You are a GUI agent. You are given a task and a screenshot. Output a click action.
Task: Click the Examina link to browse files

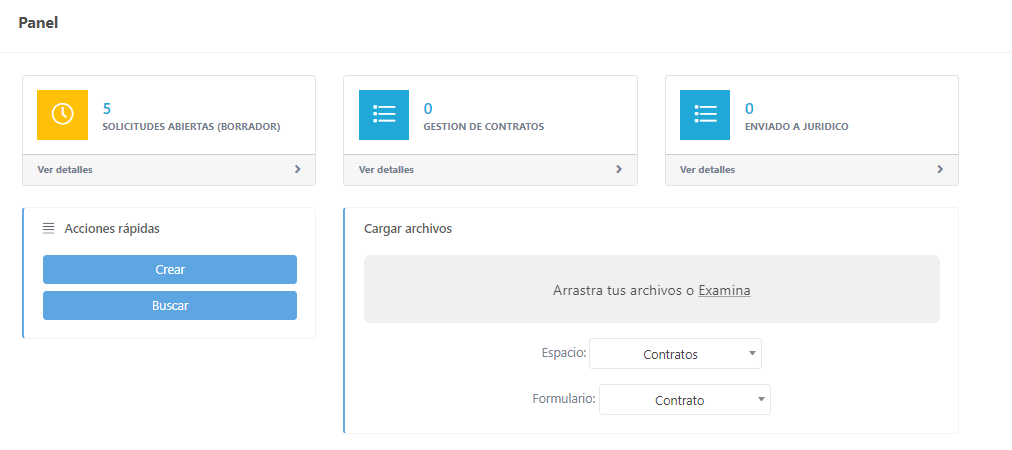pos(724,291)
